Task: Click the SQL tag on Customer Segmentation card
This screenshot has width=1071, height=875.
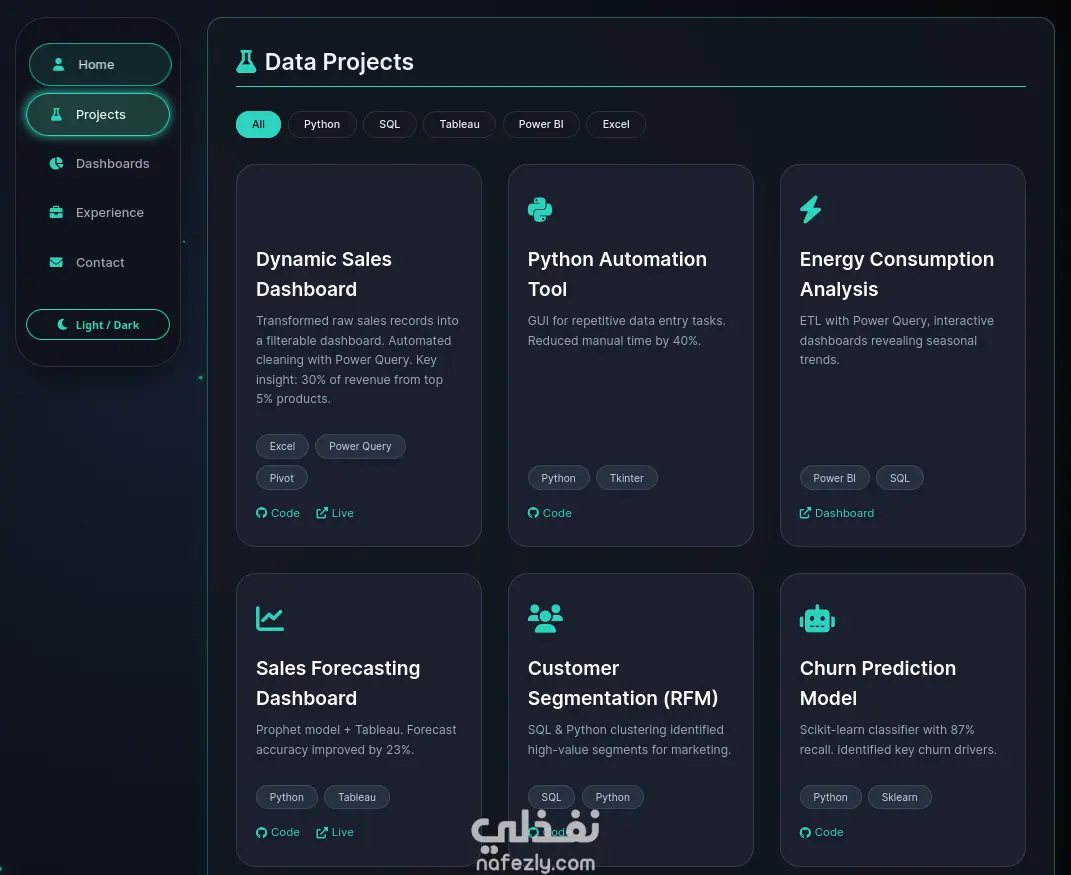Action: [x=551, y=797]
